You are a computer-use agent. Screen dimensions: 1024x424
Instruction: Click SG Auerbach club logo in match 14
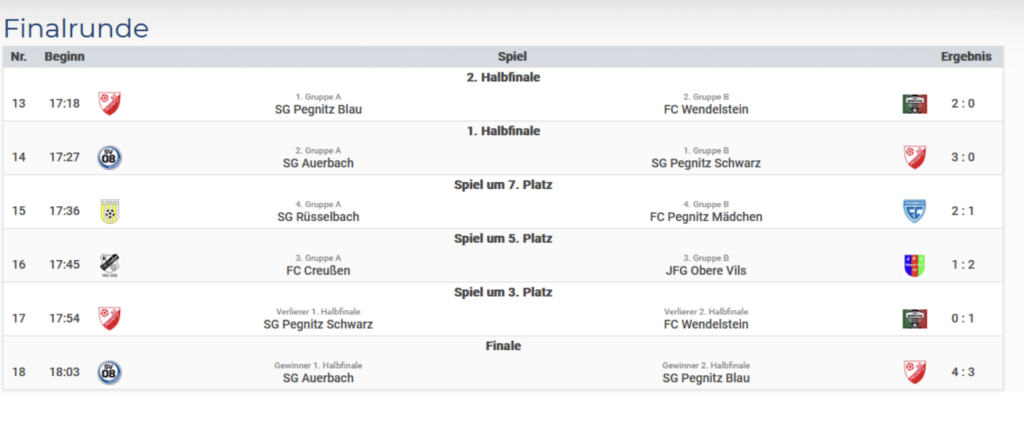109,157
